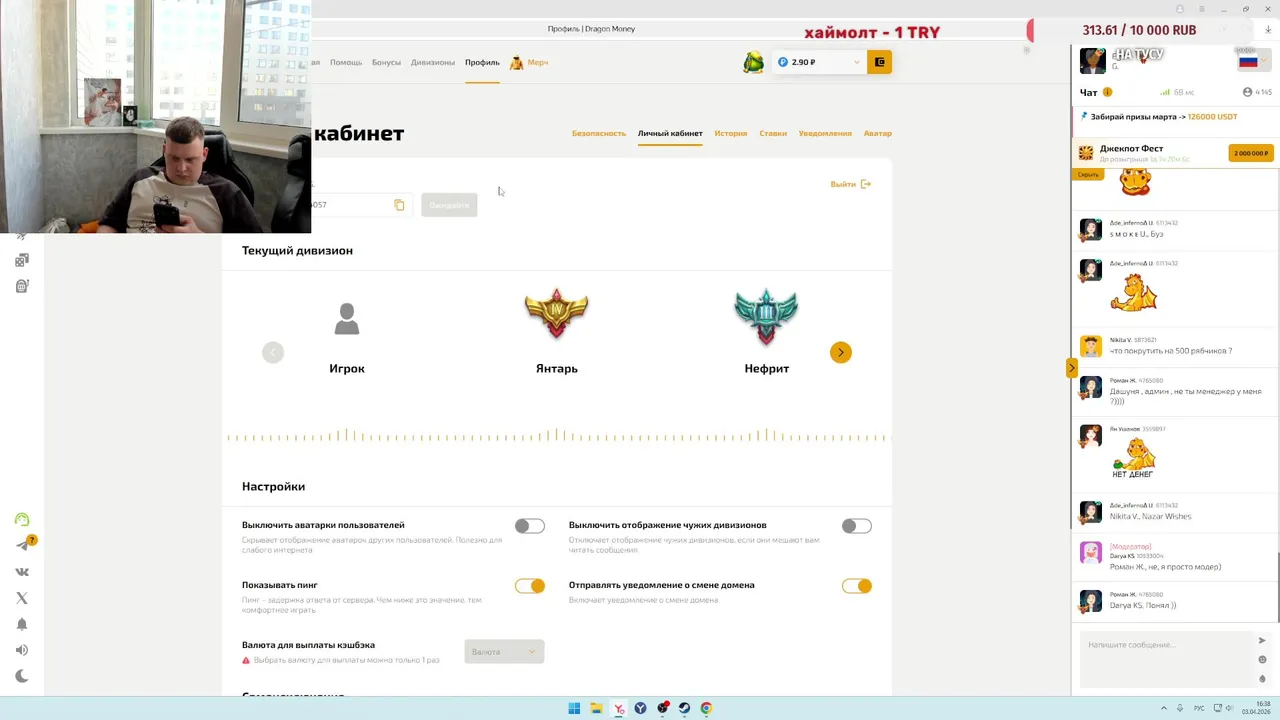Image resolution: width=1280 pixels, height=720 pixels.
Task: Open the VK social icon
Action: tap(22, 572)
